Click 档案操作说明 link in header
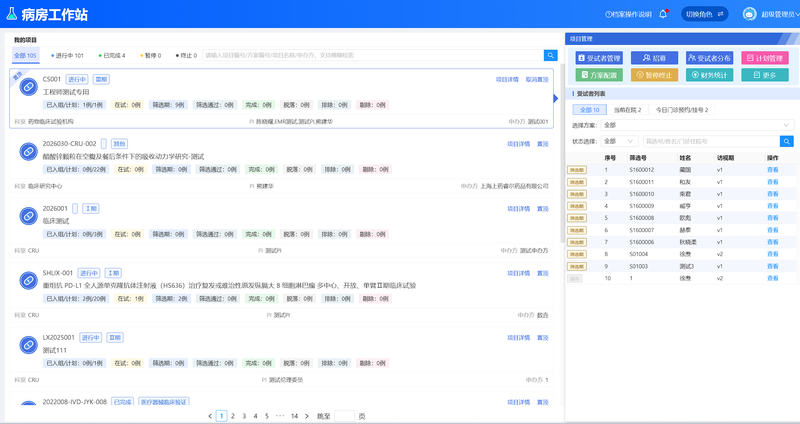Viewport: 800px width, 424px height. pos(632,14)
